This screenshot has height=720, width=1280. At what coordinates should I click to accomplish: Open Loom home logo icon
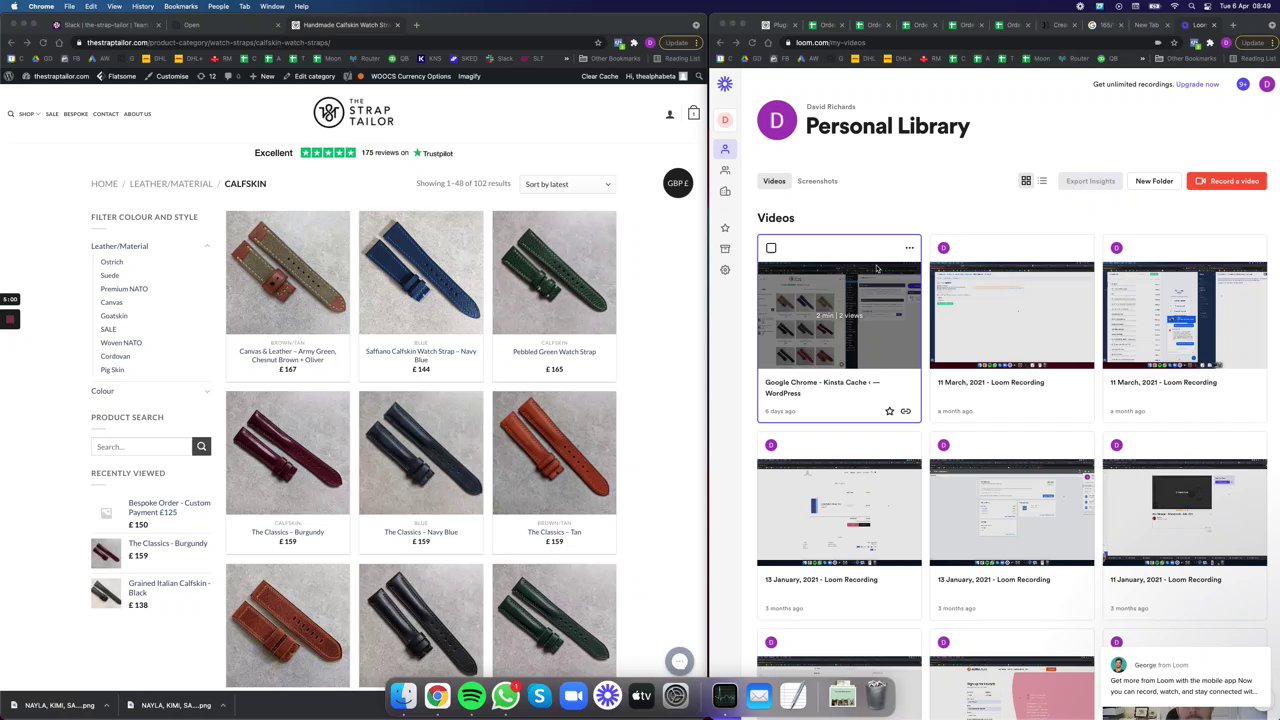pyautogui.click(x=725, y=85)
